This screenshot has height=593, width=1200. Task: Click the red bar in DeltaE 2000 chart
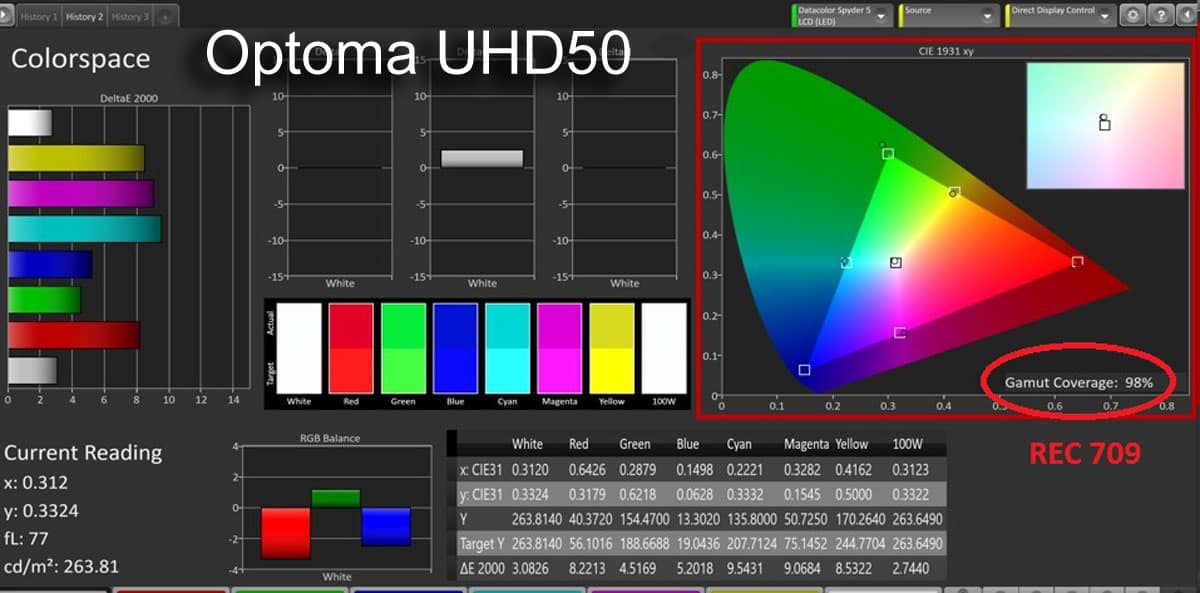tap(74, 335)
